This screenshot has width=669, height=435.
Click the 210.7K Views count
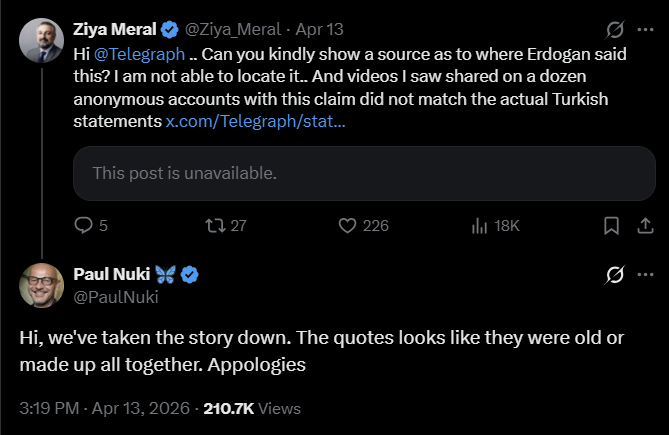click(x=251, y=408)
